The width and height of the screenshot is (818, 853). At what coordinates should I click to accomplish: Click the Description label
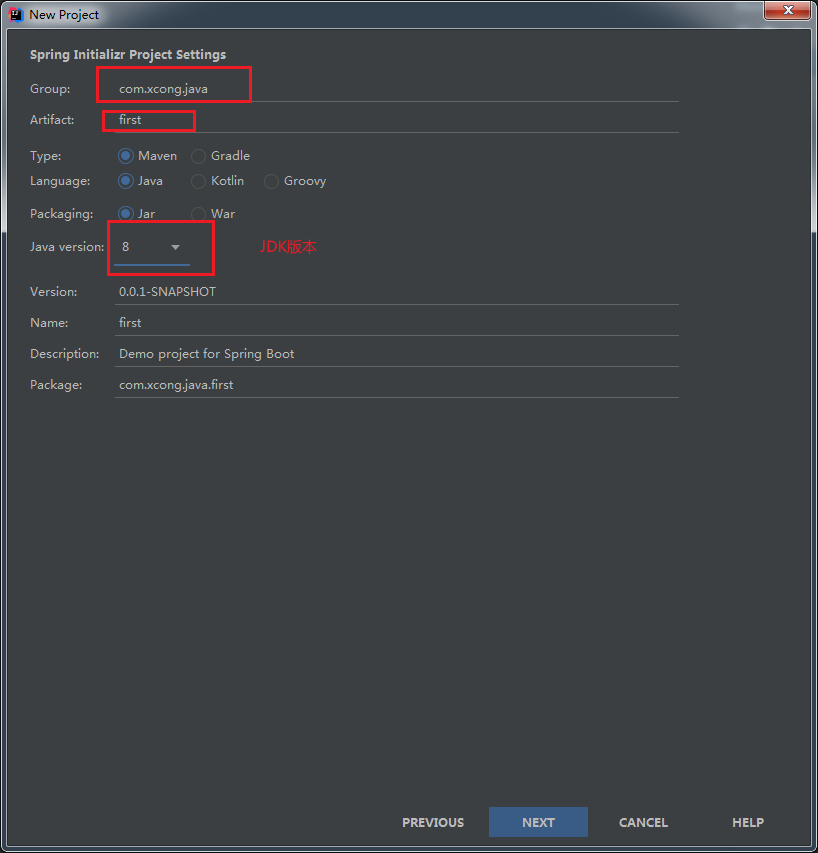65,354
